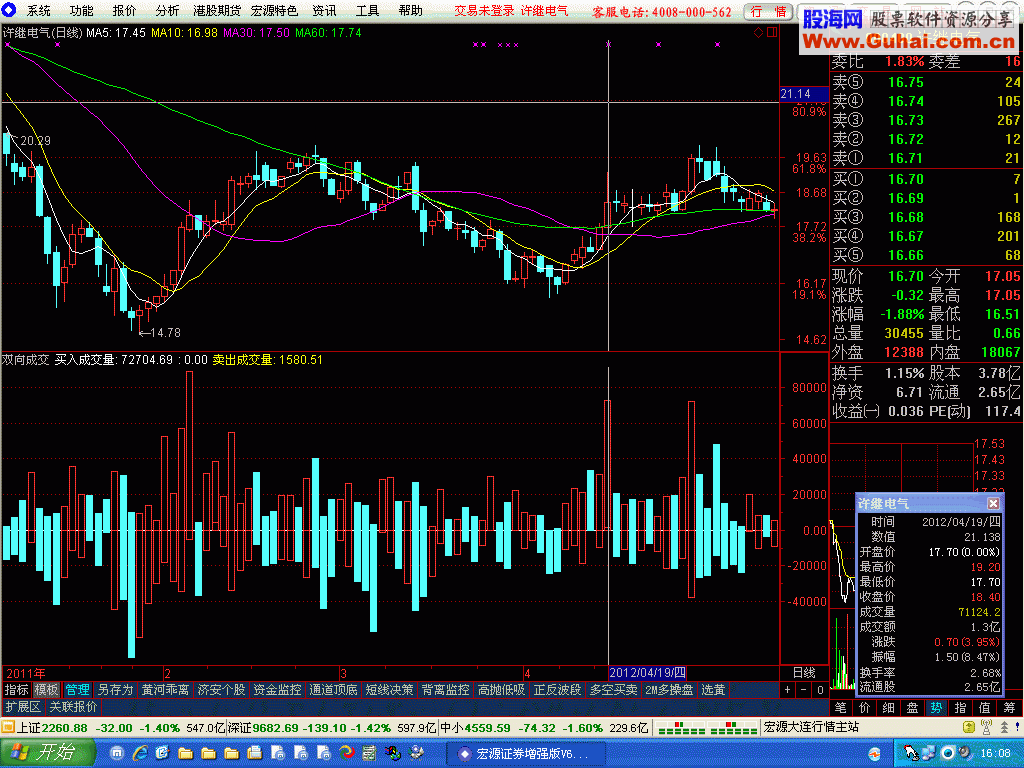Image resolution: width=1024 pixels, height=768 pixels.
Task: Switch to the 价 panel tab
Action: [865, 708]
